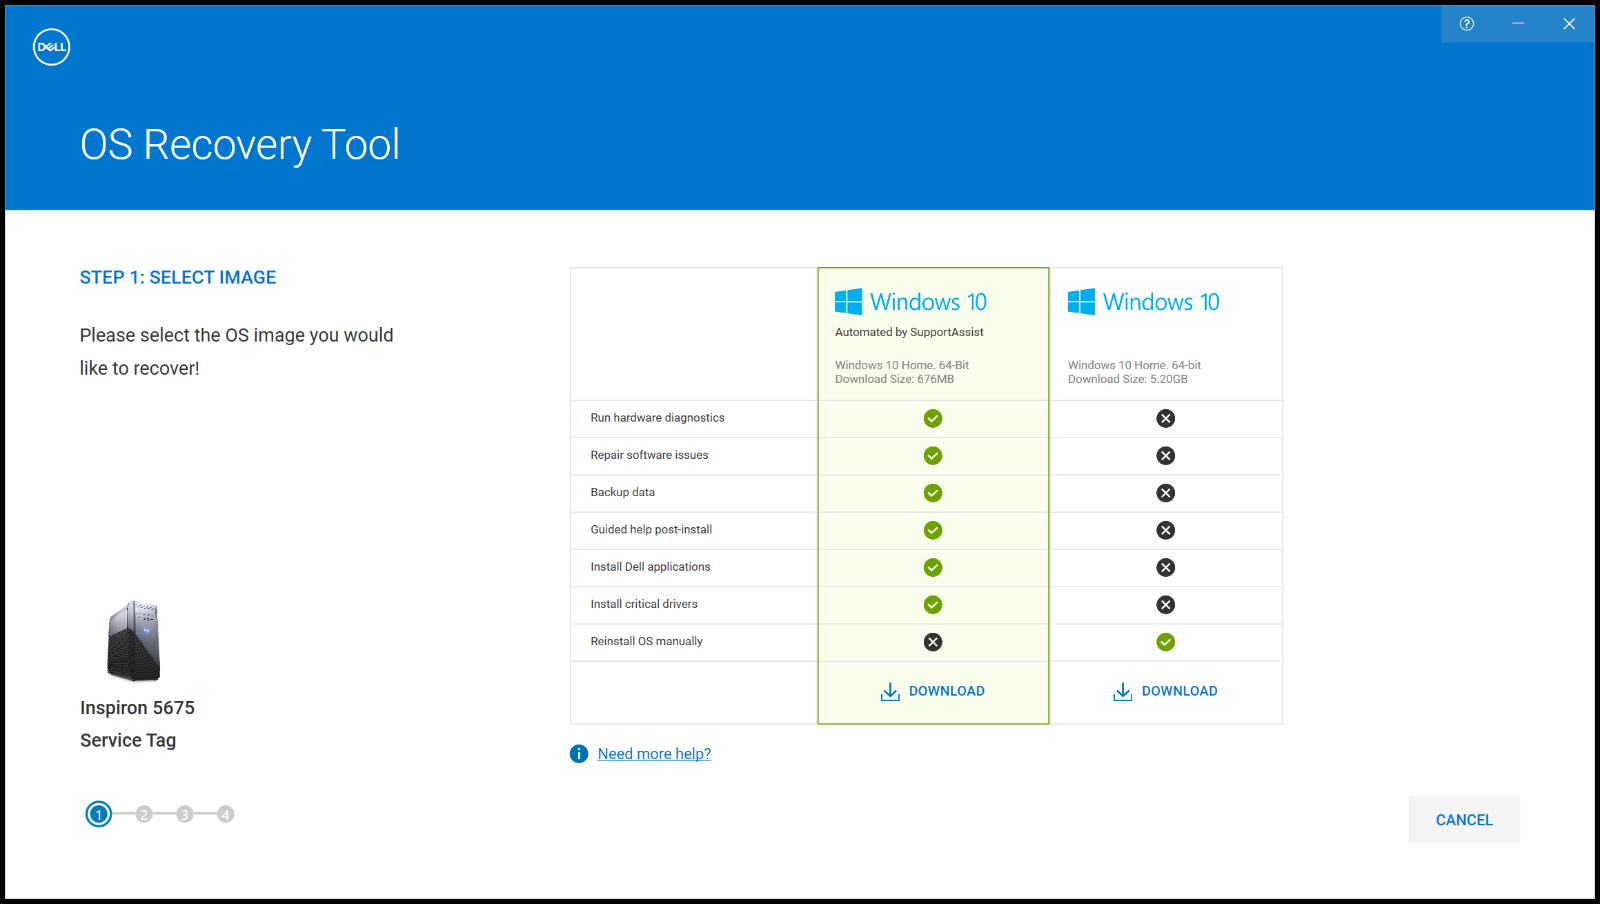Select the highlighted SupportAssist Windows 10 column

(x=932, y=335)
